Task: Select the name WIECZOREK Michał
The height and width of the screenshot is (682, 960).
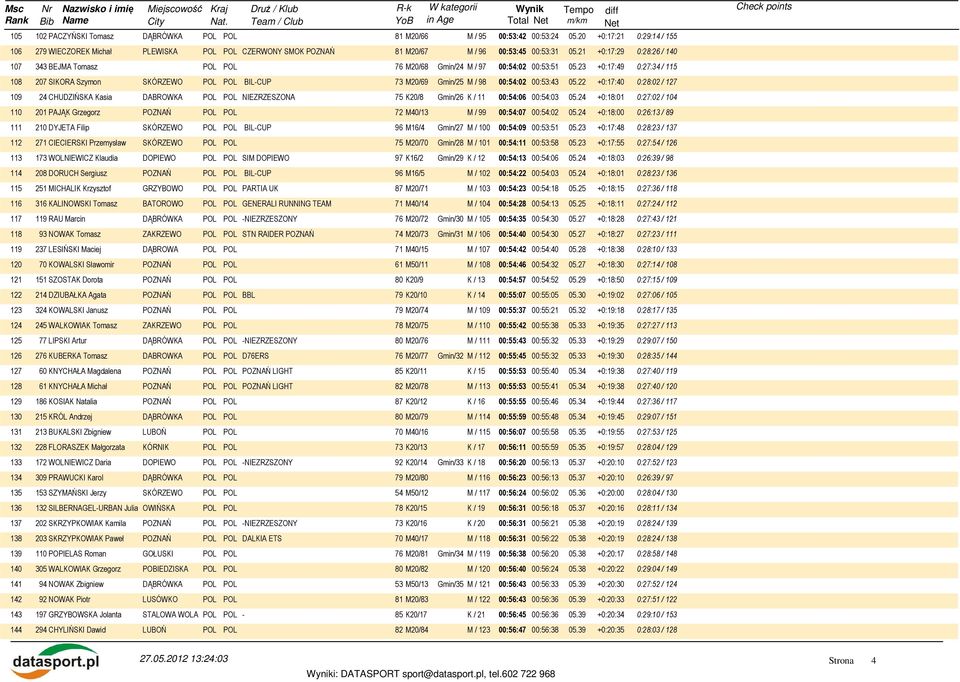Action: point(80,51)
